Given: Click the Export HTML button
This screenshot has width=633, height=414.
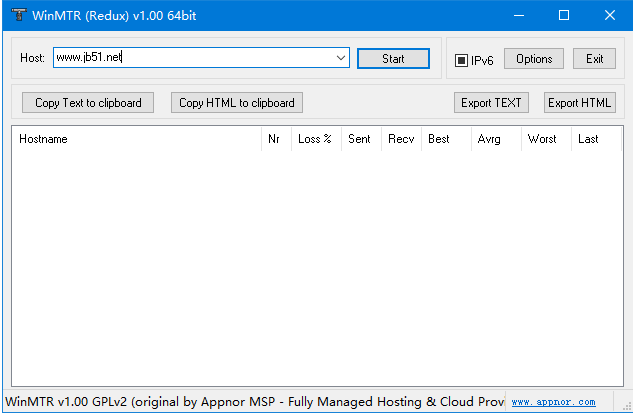Looking at the screenshot, I should point(579,102).
